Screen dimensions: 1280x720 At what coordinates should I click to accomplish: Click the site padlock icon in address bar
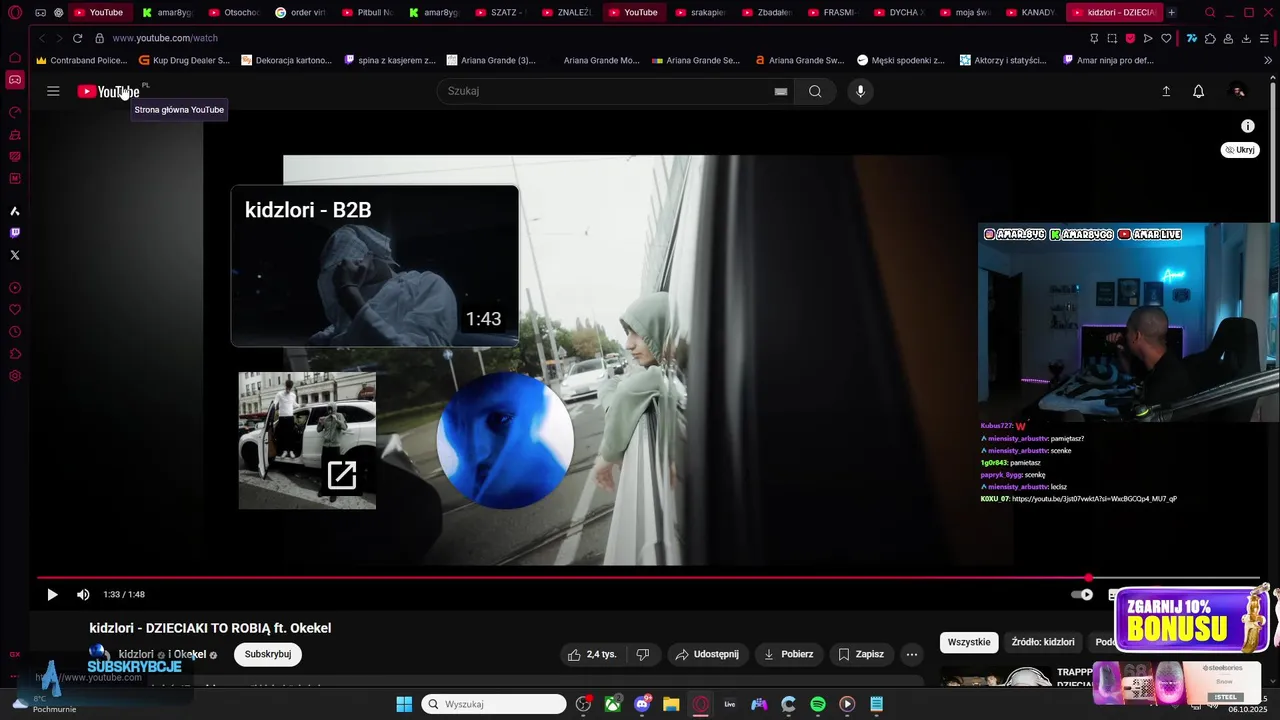coord(99,38)
